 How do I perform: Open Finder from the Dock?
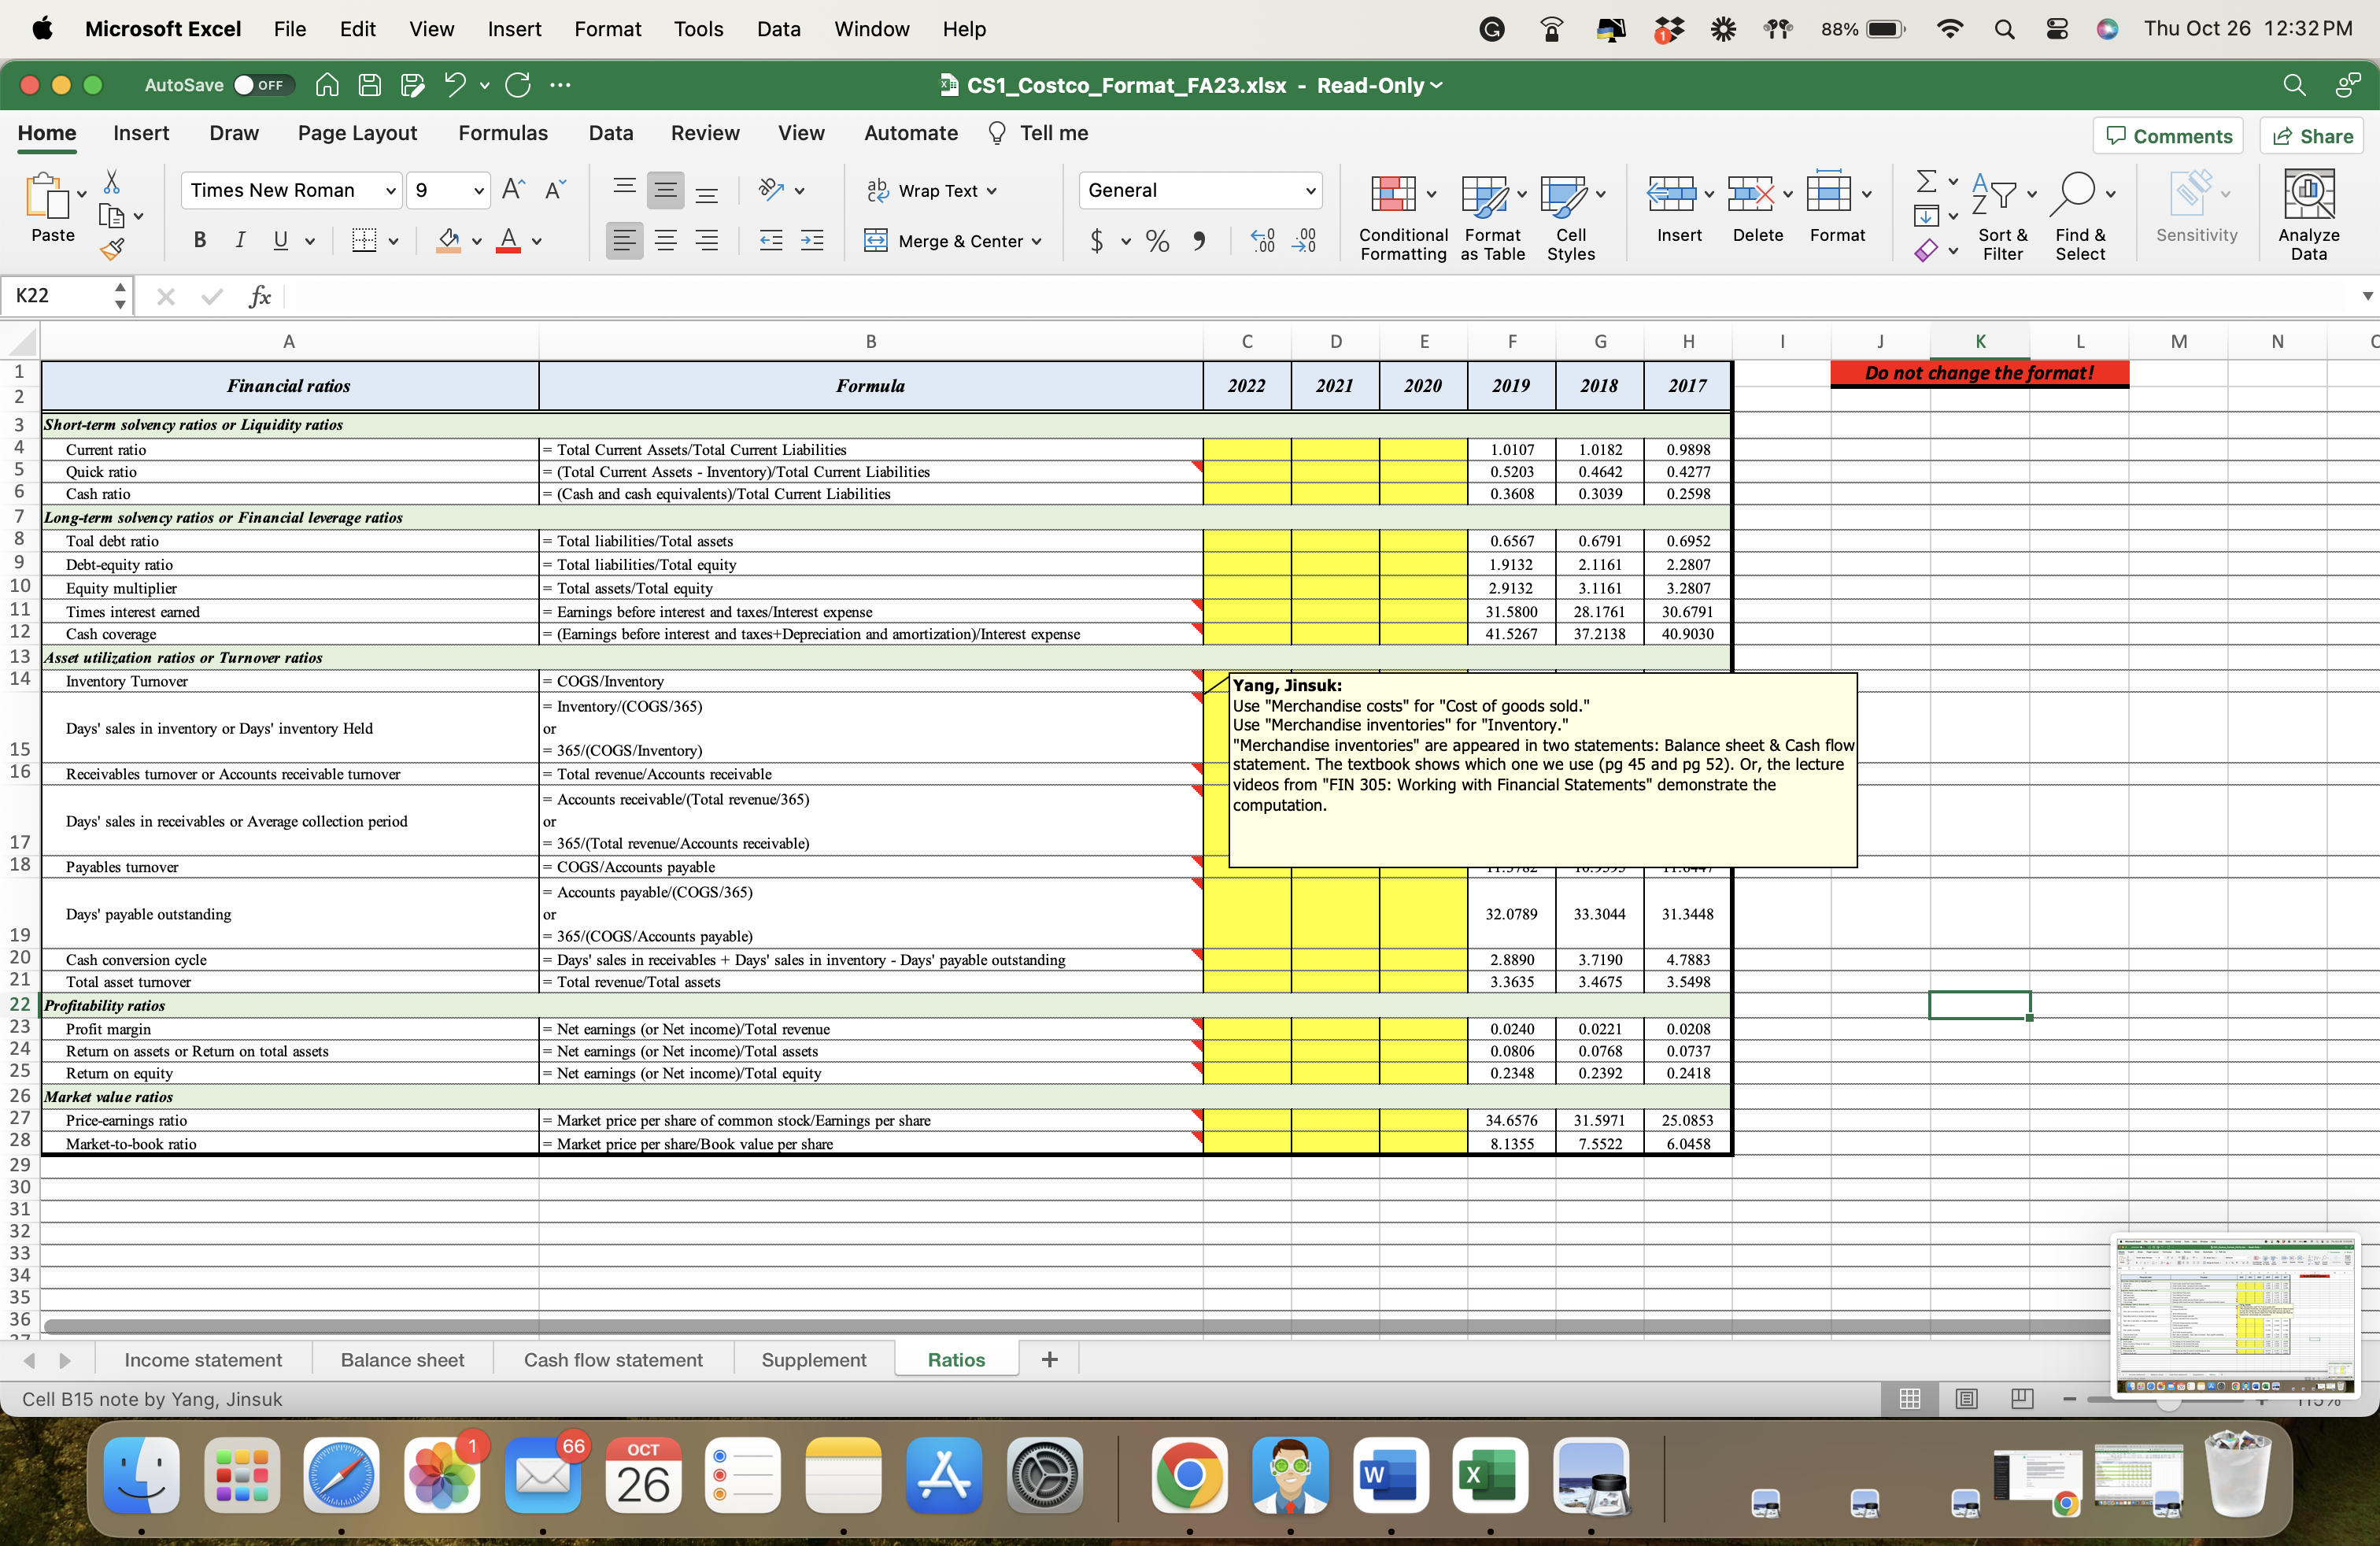click(141, 1475)
